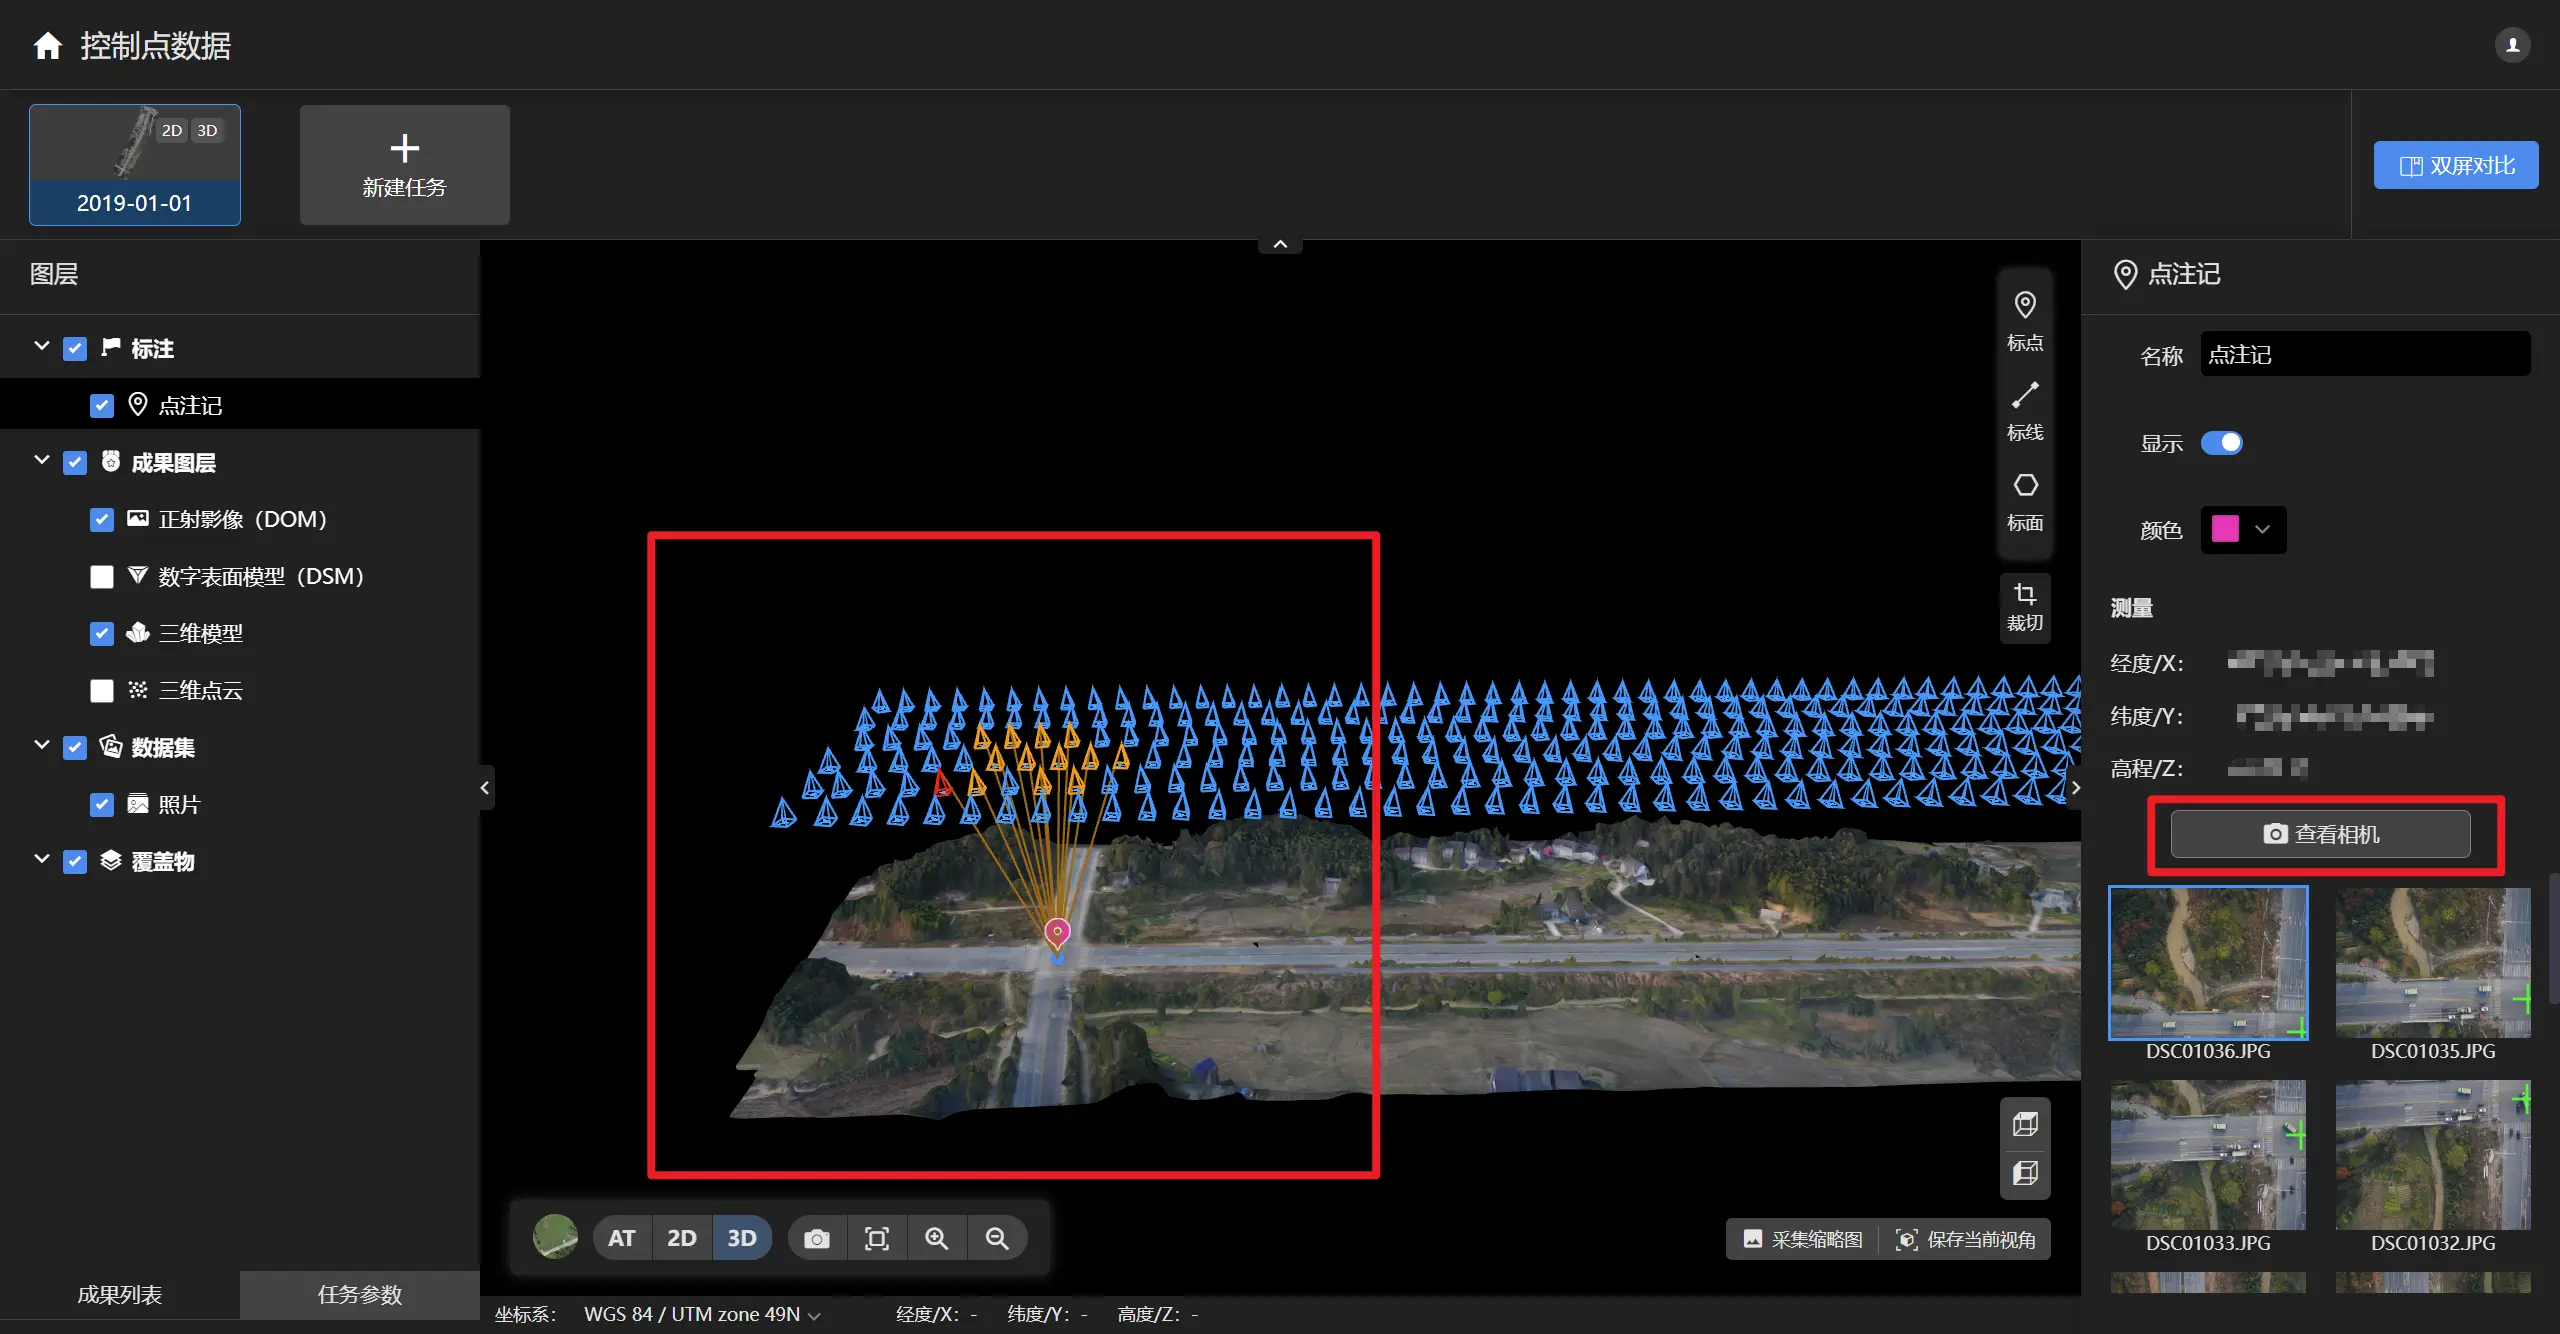Activate the 裁切 crop tool
Screen dimensions: 2560x1334
point(2025,606)
